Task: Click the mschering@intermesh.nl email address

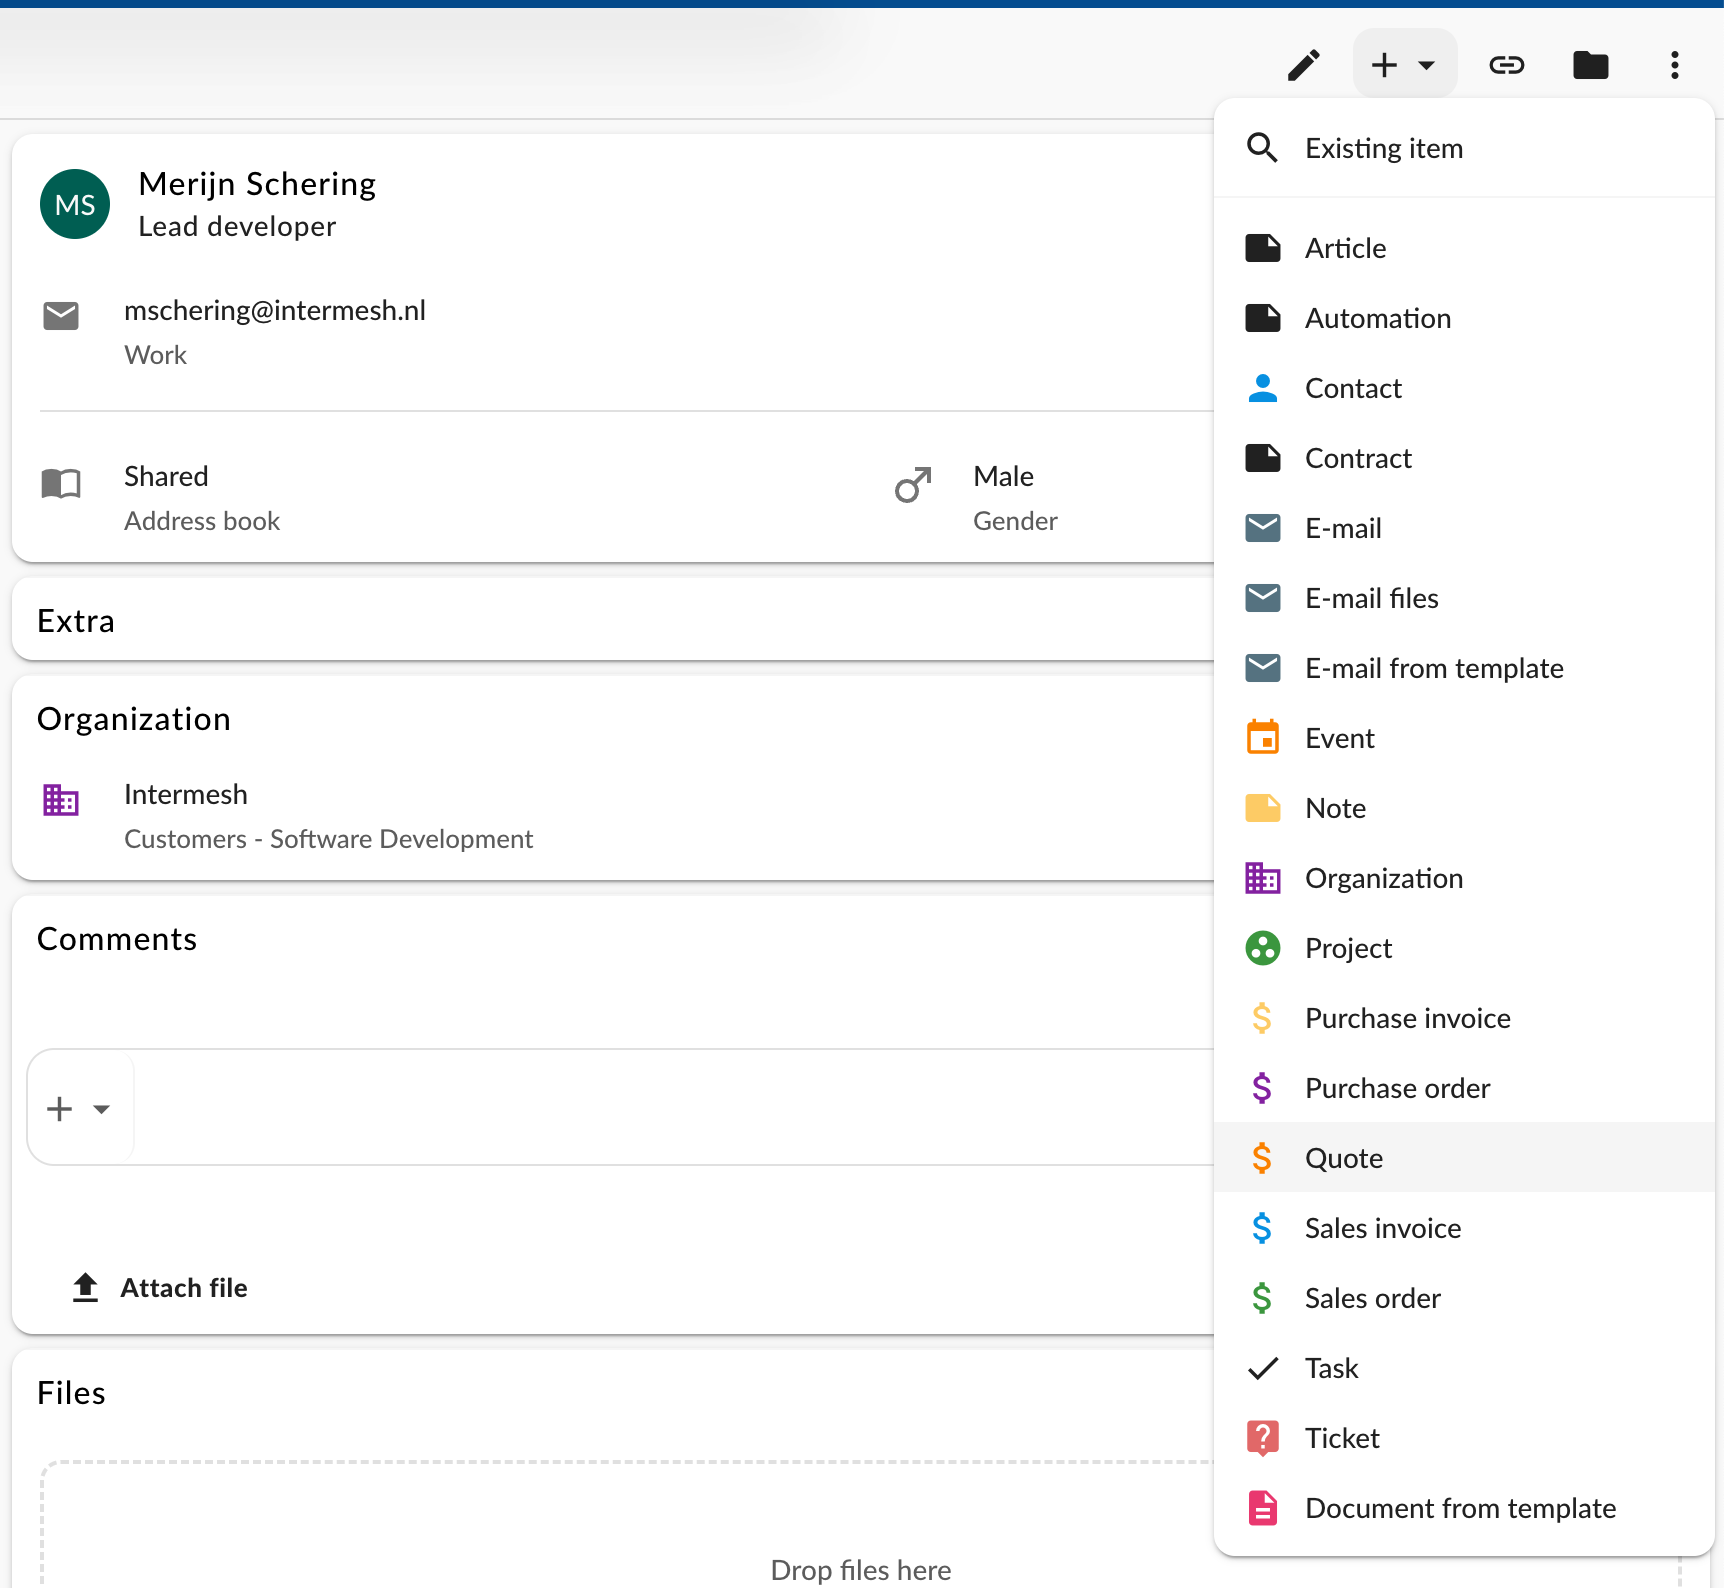Action: pos(275,311)
